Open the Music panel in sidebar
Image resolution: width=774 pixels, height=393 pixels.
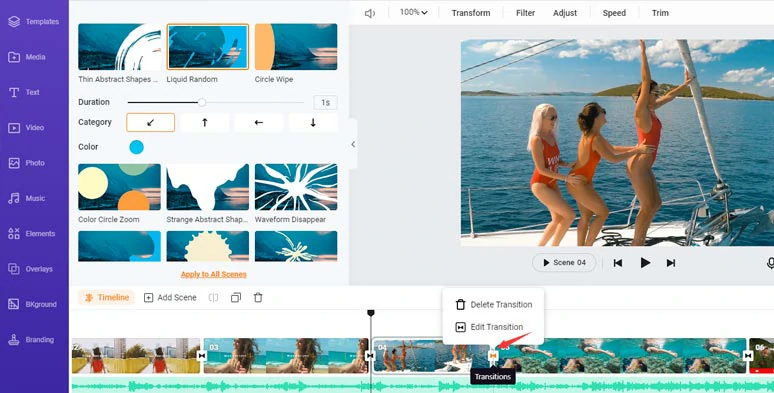pos(27,198)
